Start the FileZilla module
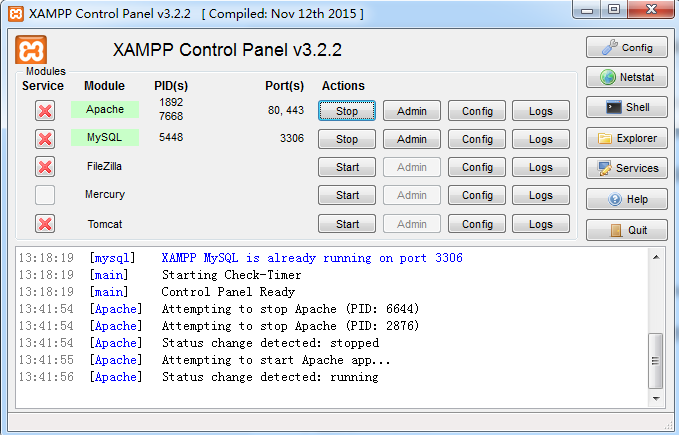679x435 pixels. tap(347, 167)
